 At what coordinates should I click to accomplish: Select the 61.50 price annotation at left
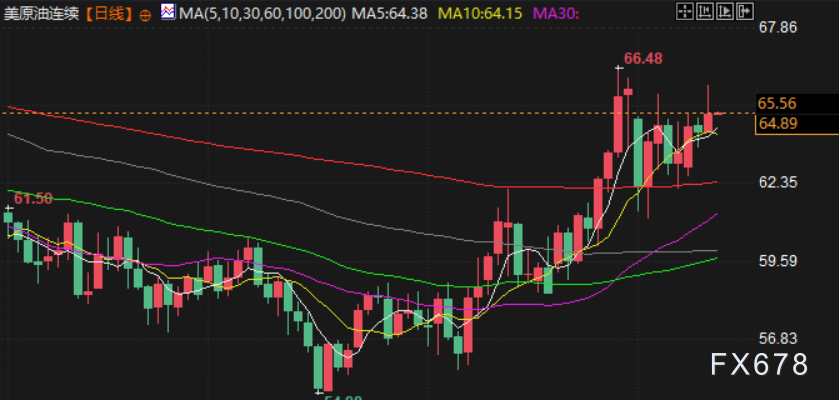tap(33, 199)
